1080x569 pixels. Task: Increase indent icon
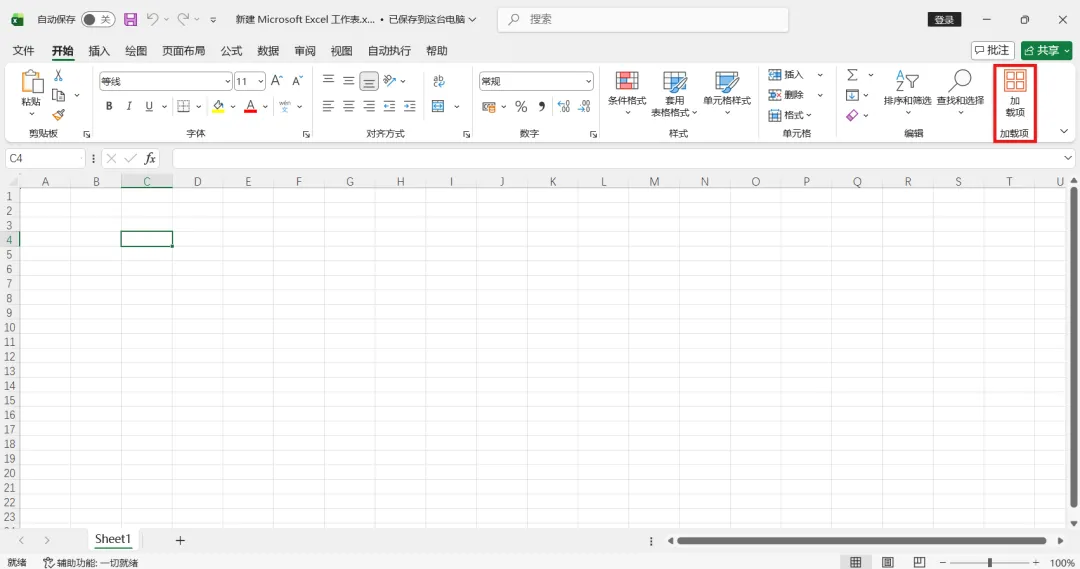click(410, 106)
